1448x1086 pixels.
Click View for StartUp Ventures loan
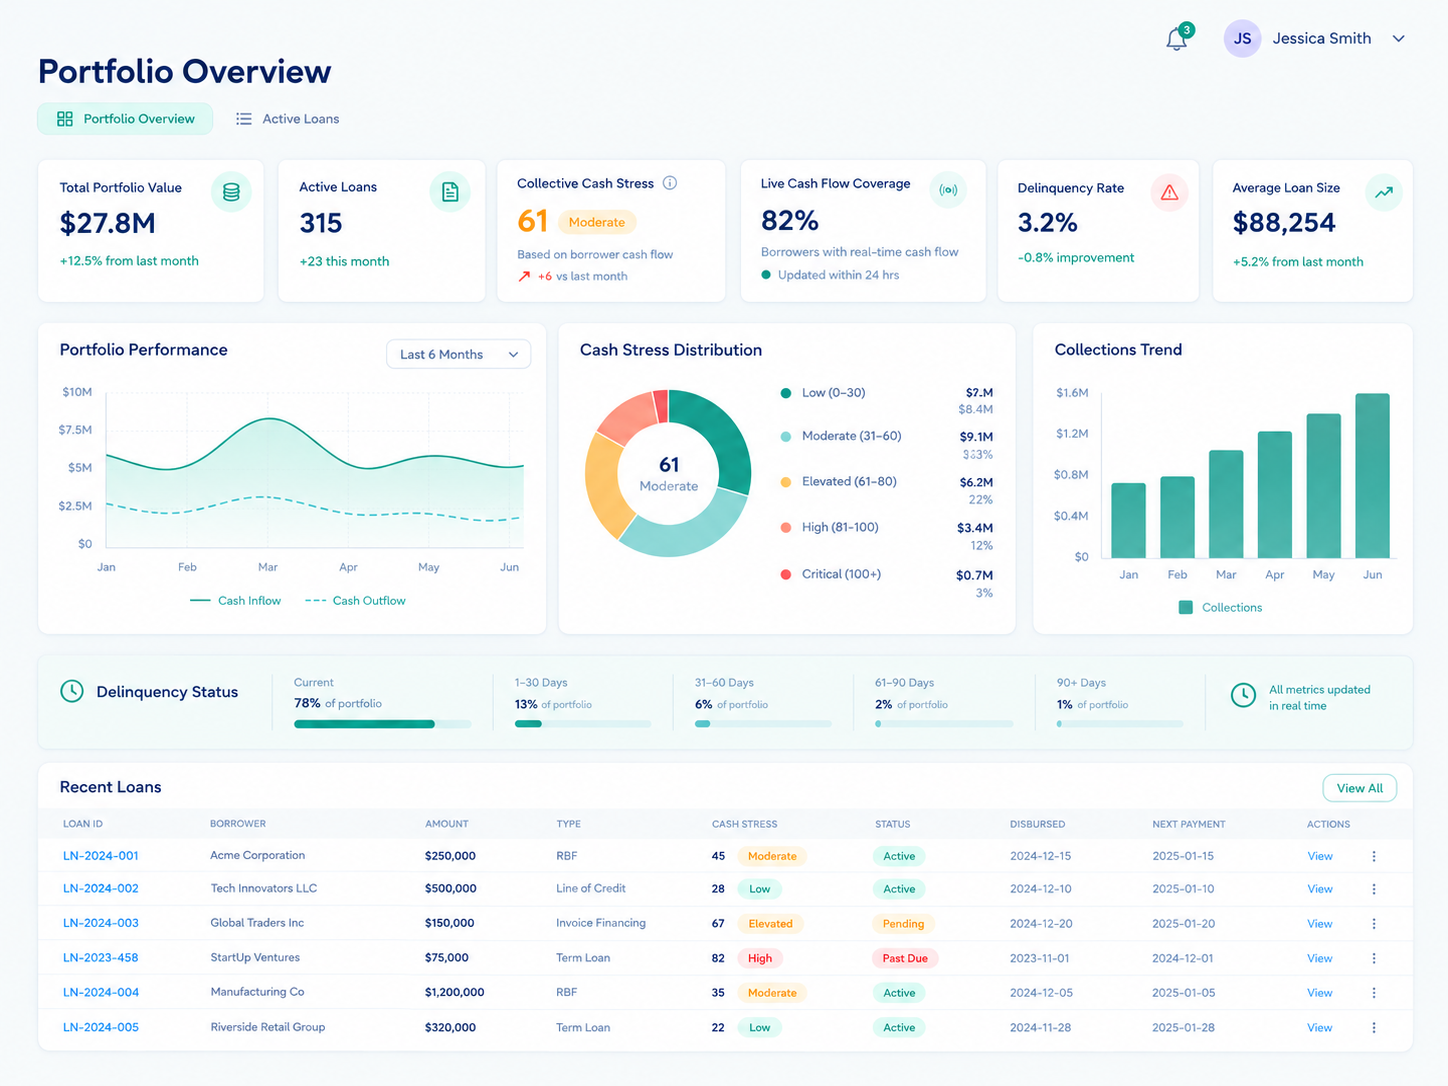(1320, 959)
